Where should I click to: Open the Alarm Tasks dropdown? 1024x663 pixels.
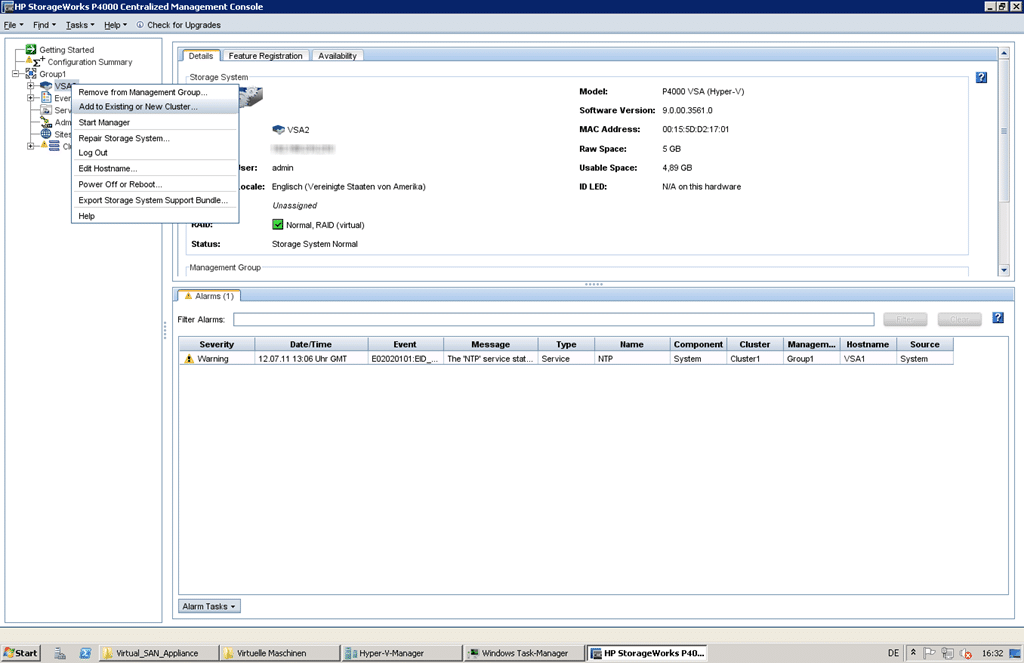[x=209, y=606]
